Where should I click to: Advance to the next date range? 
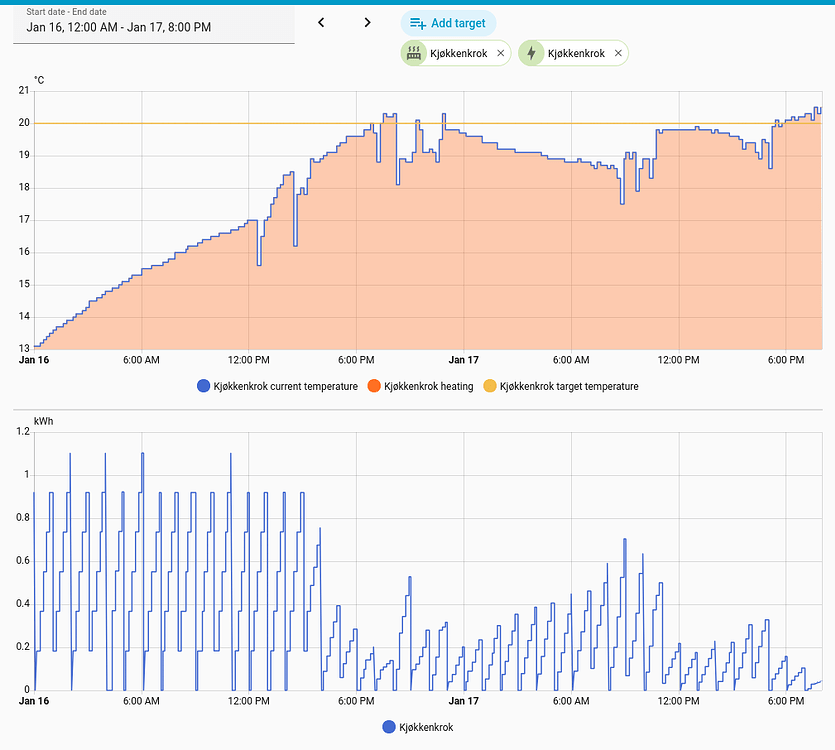pos(367,22)
